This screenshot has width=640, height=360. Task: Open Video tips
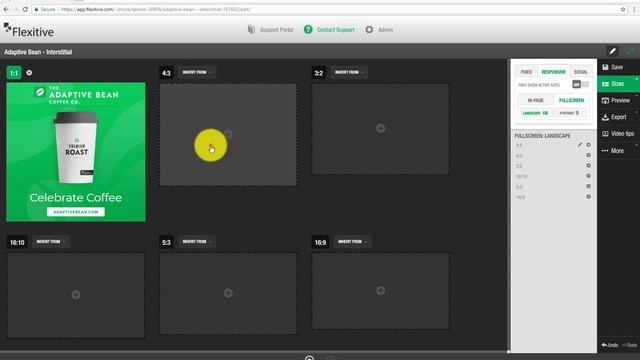pos(618,134)
